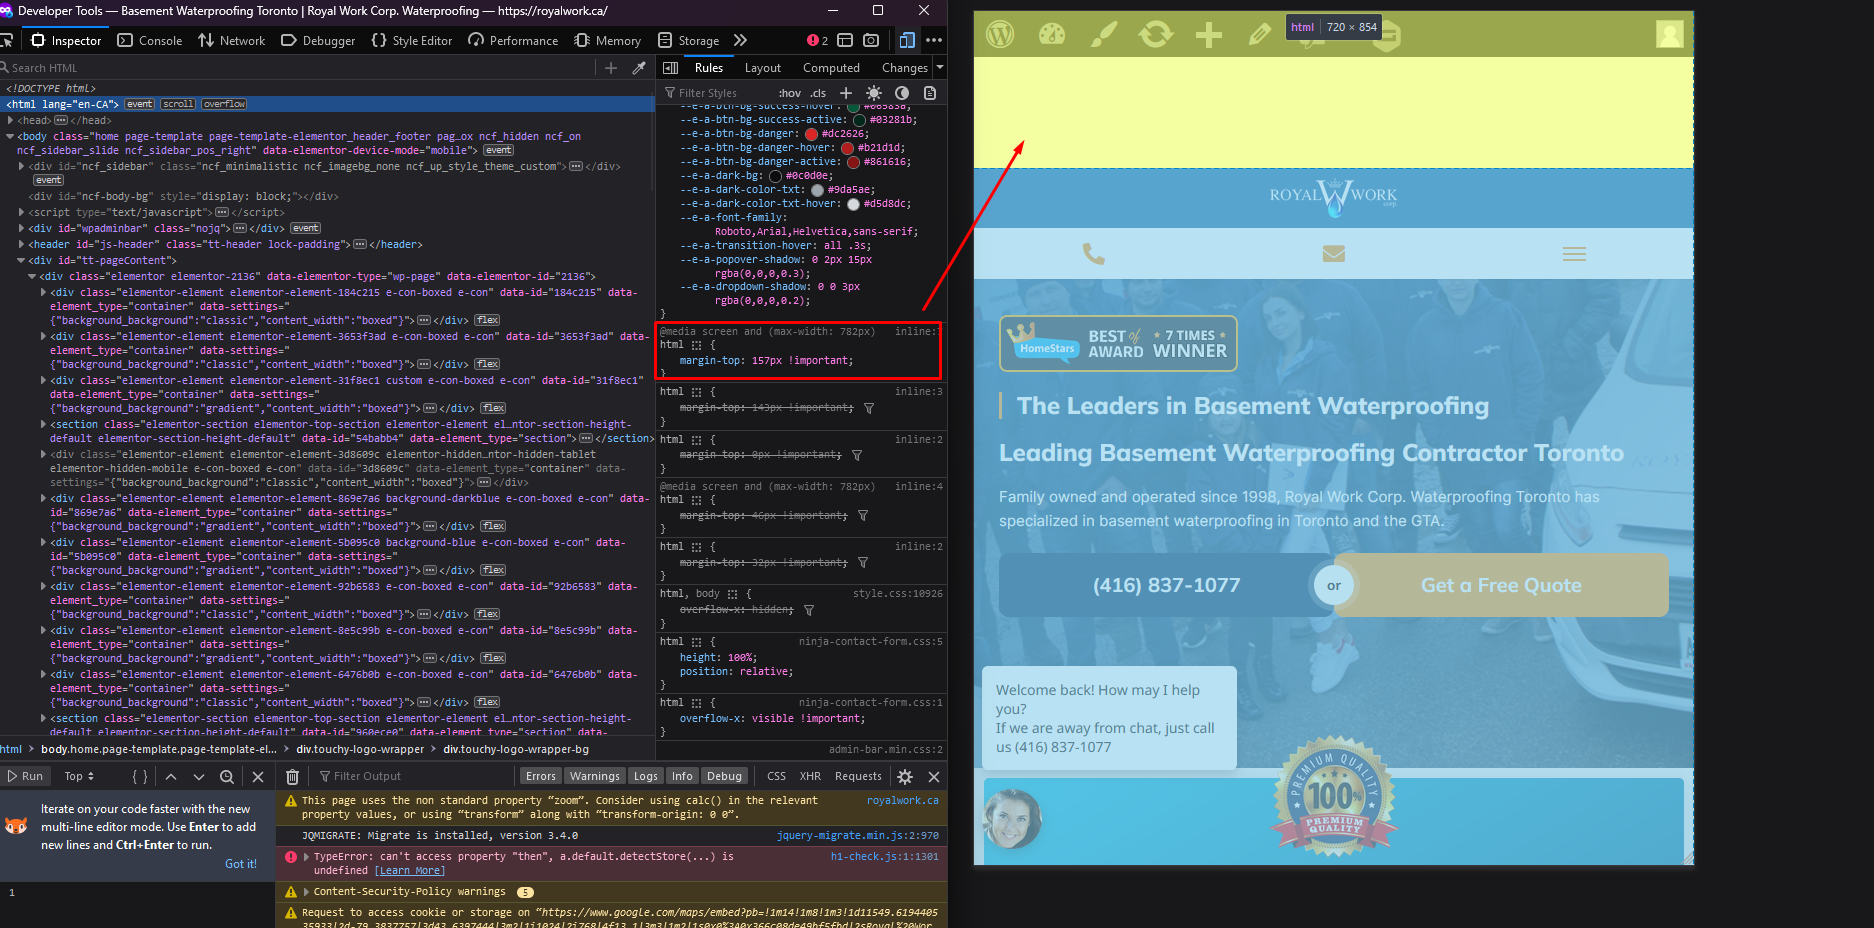Screen dimensions: 1874x928
Task: Open the Learn More link
Action: coord(410,871)
